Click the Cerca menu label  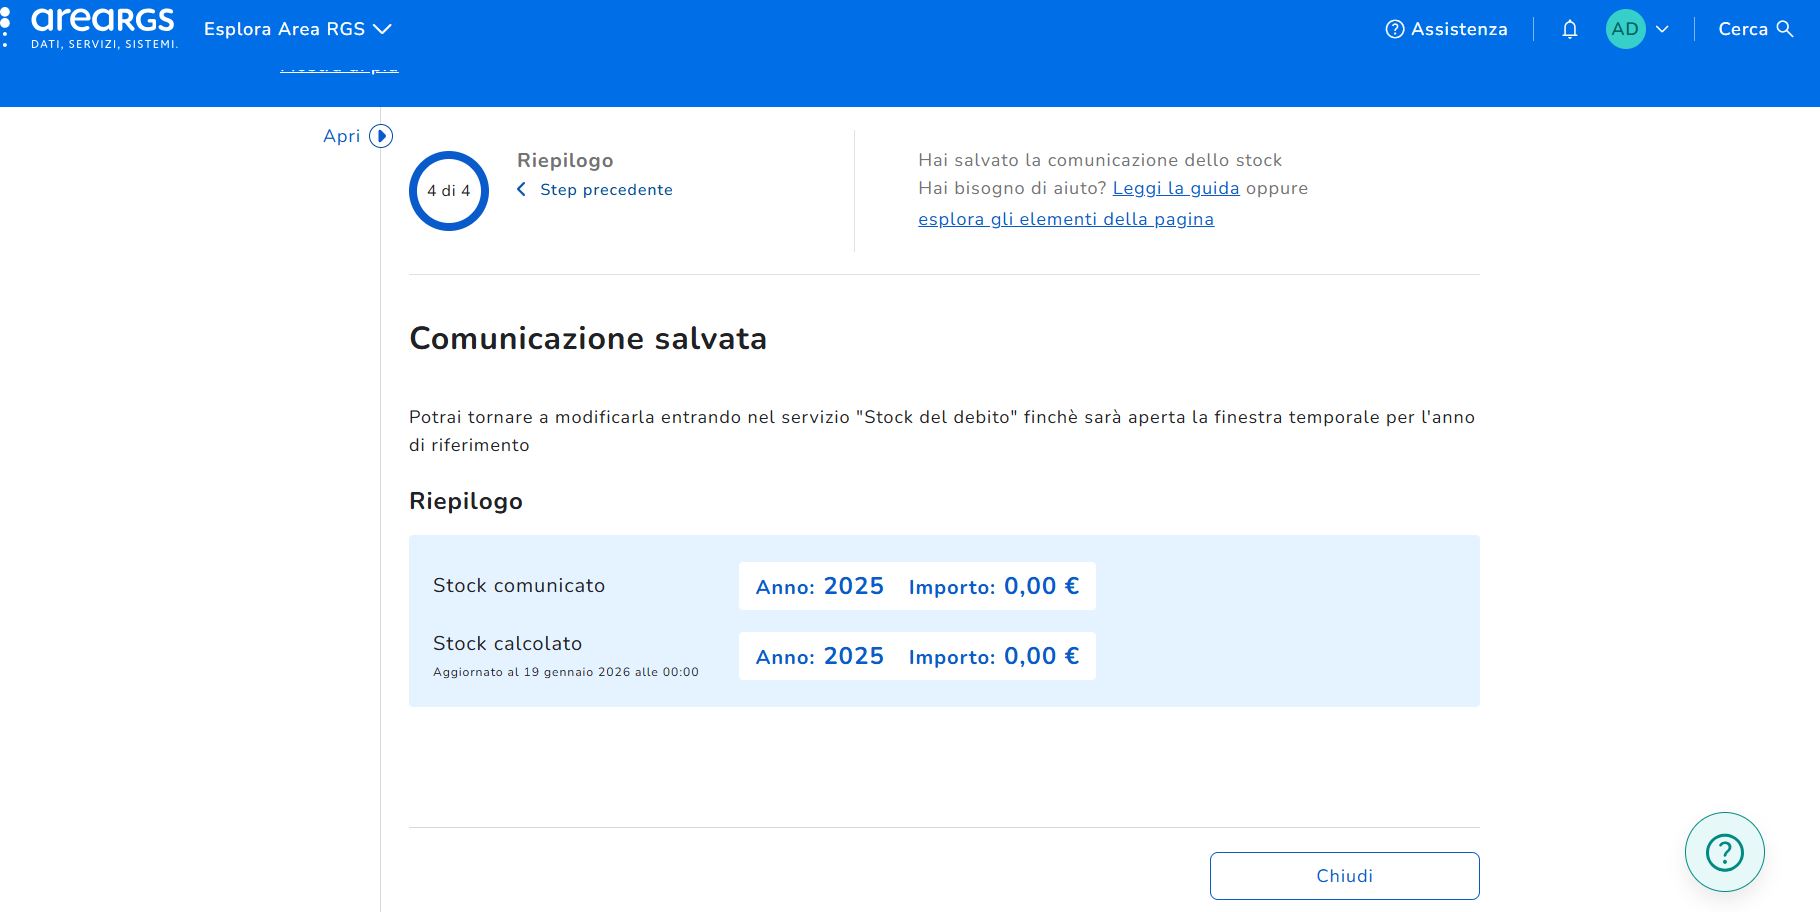click(x=1742, y=29)
